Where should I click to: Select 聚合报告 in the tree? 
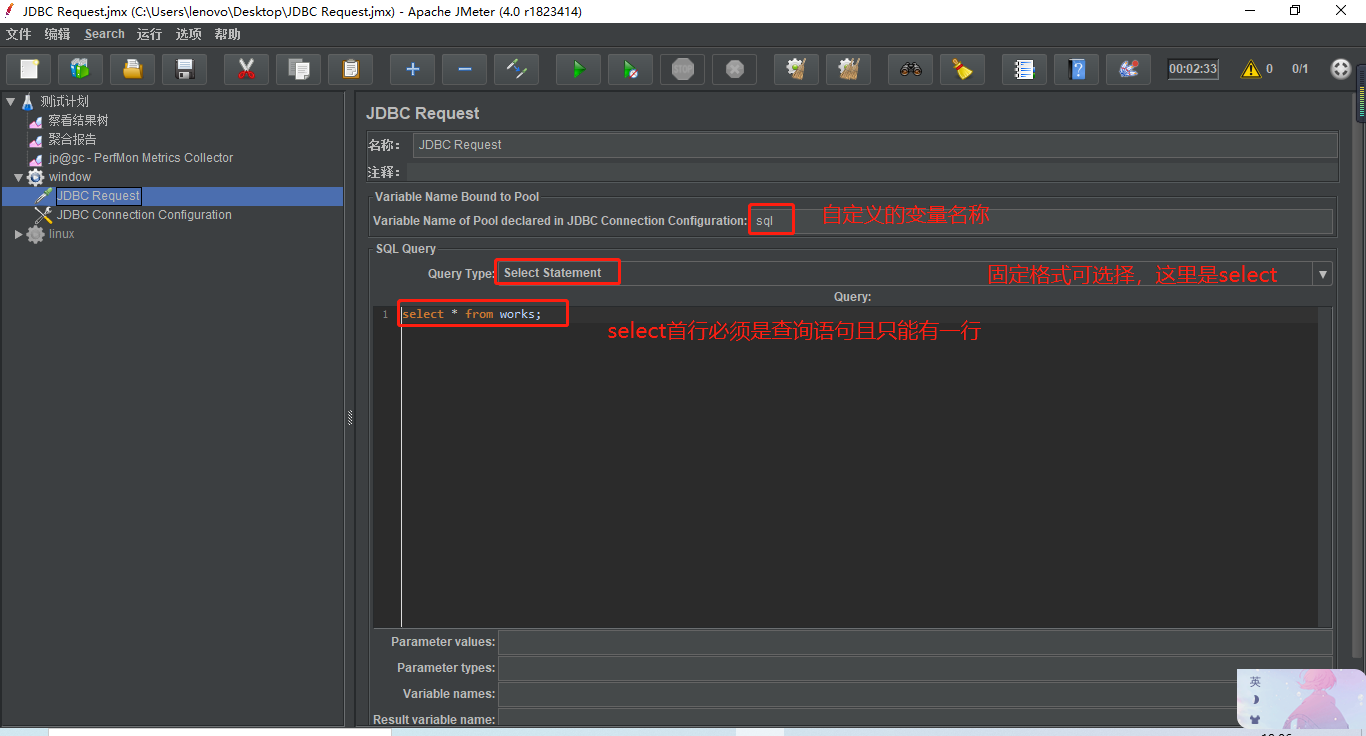(72, 139)
